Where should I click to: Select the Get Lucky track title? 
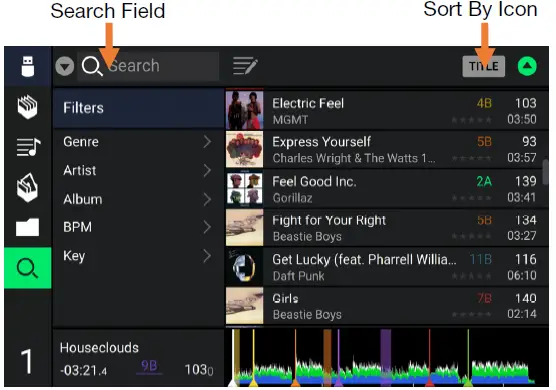pos(364,260)
